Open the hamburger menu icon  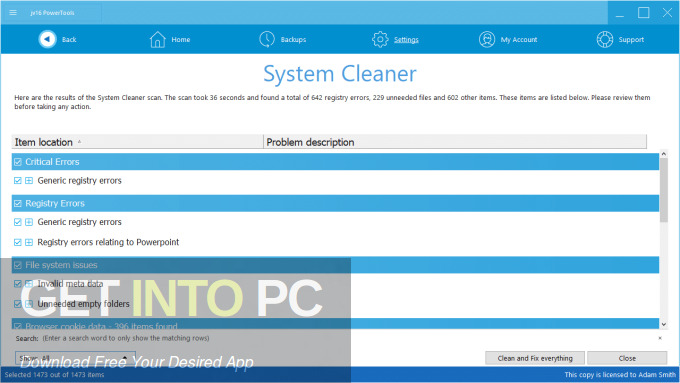(13, 13)
